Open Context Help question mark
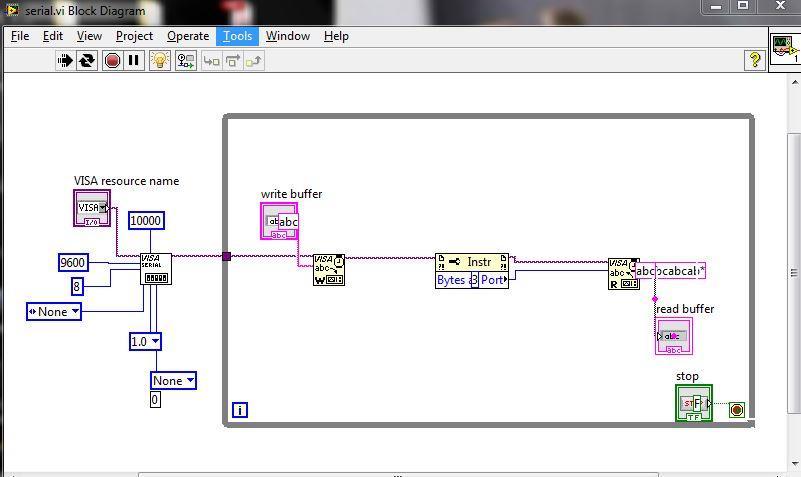The image size is (801, 477). click(755, 60)
